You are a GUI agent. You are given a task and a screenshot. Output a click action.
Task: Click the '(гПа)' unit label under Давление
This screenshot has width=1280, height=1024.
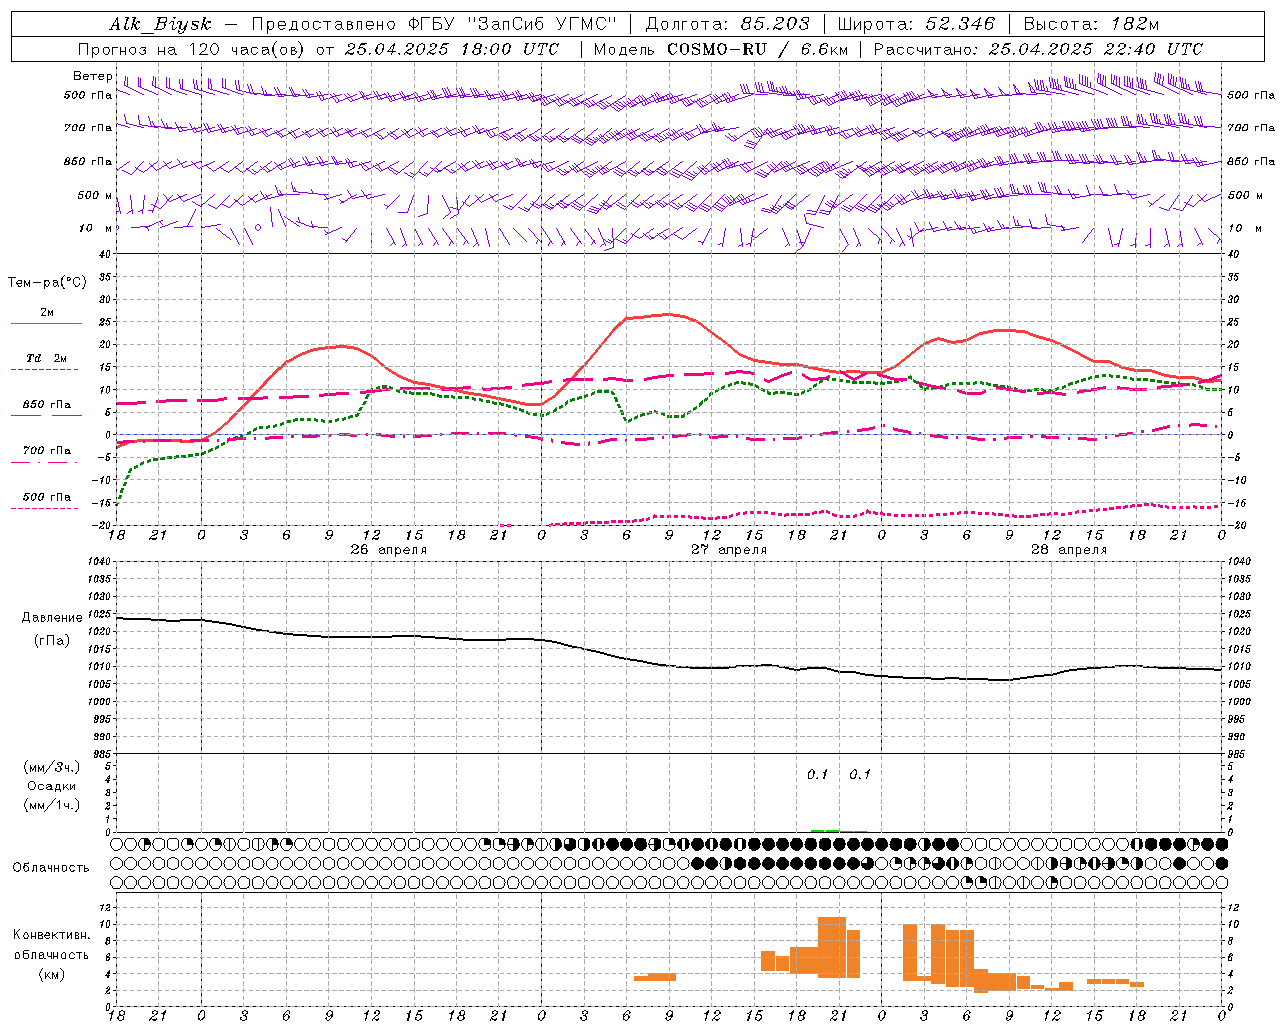coord(52,640)
